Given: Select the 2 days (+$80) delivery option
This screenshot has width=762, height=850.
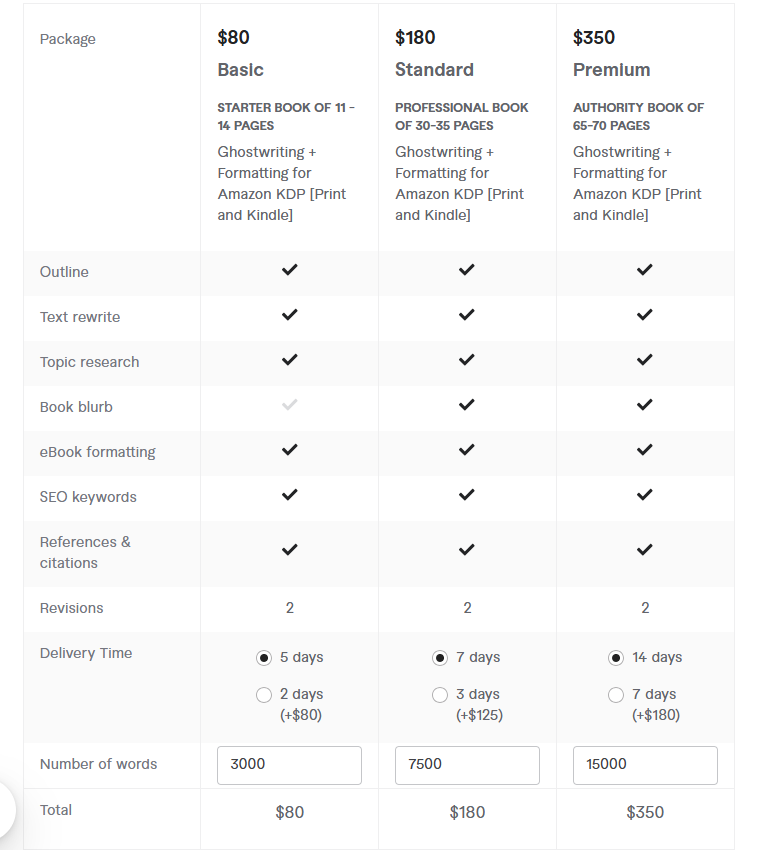Looking at the screenshot, I should pyautogui.click(x=264, y=695).
